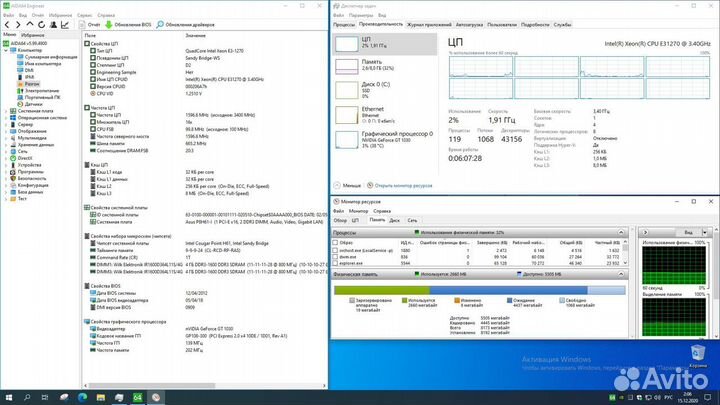Image resolution: width=720 pixels, height=405 pixels.
Task: Hide graphs pane with arrow button
Action: 645,232
